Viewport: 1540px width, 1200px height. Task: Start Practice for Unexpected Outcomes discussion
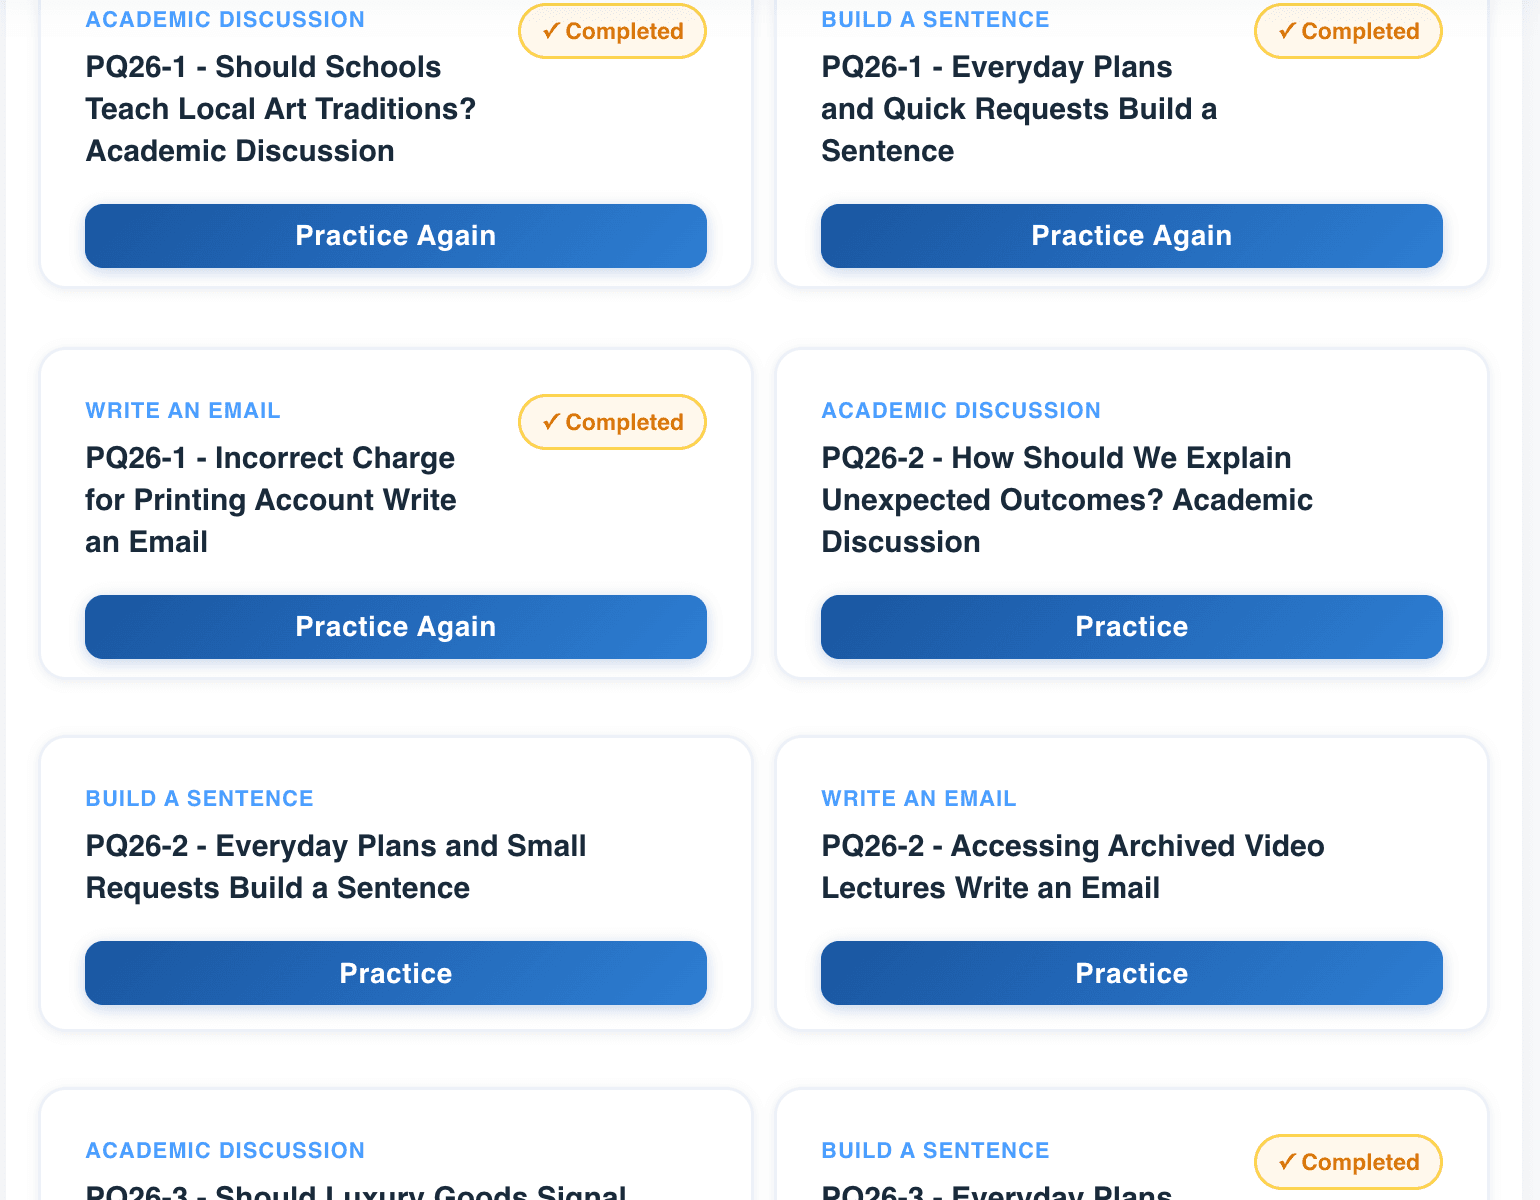(x=1131, y=627)
